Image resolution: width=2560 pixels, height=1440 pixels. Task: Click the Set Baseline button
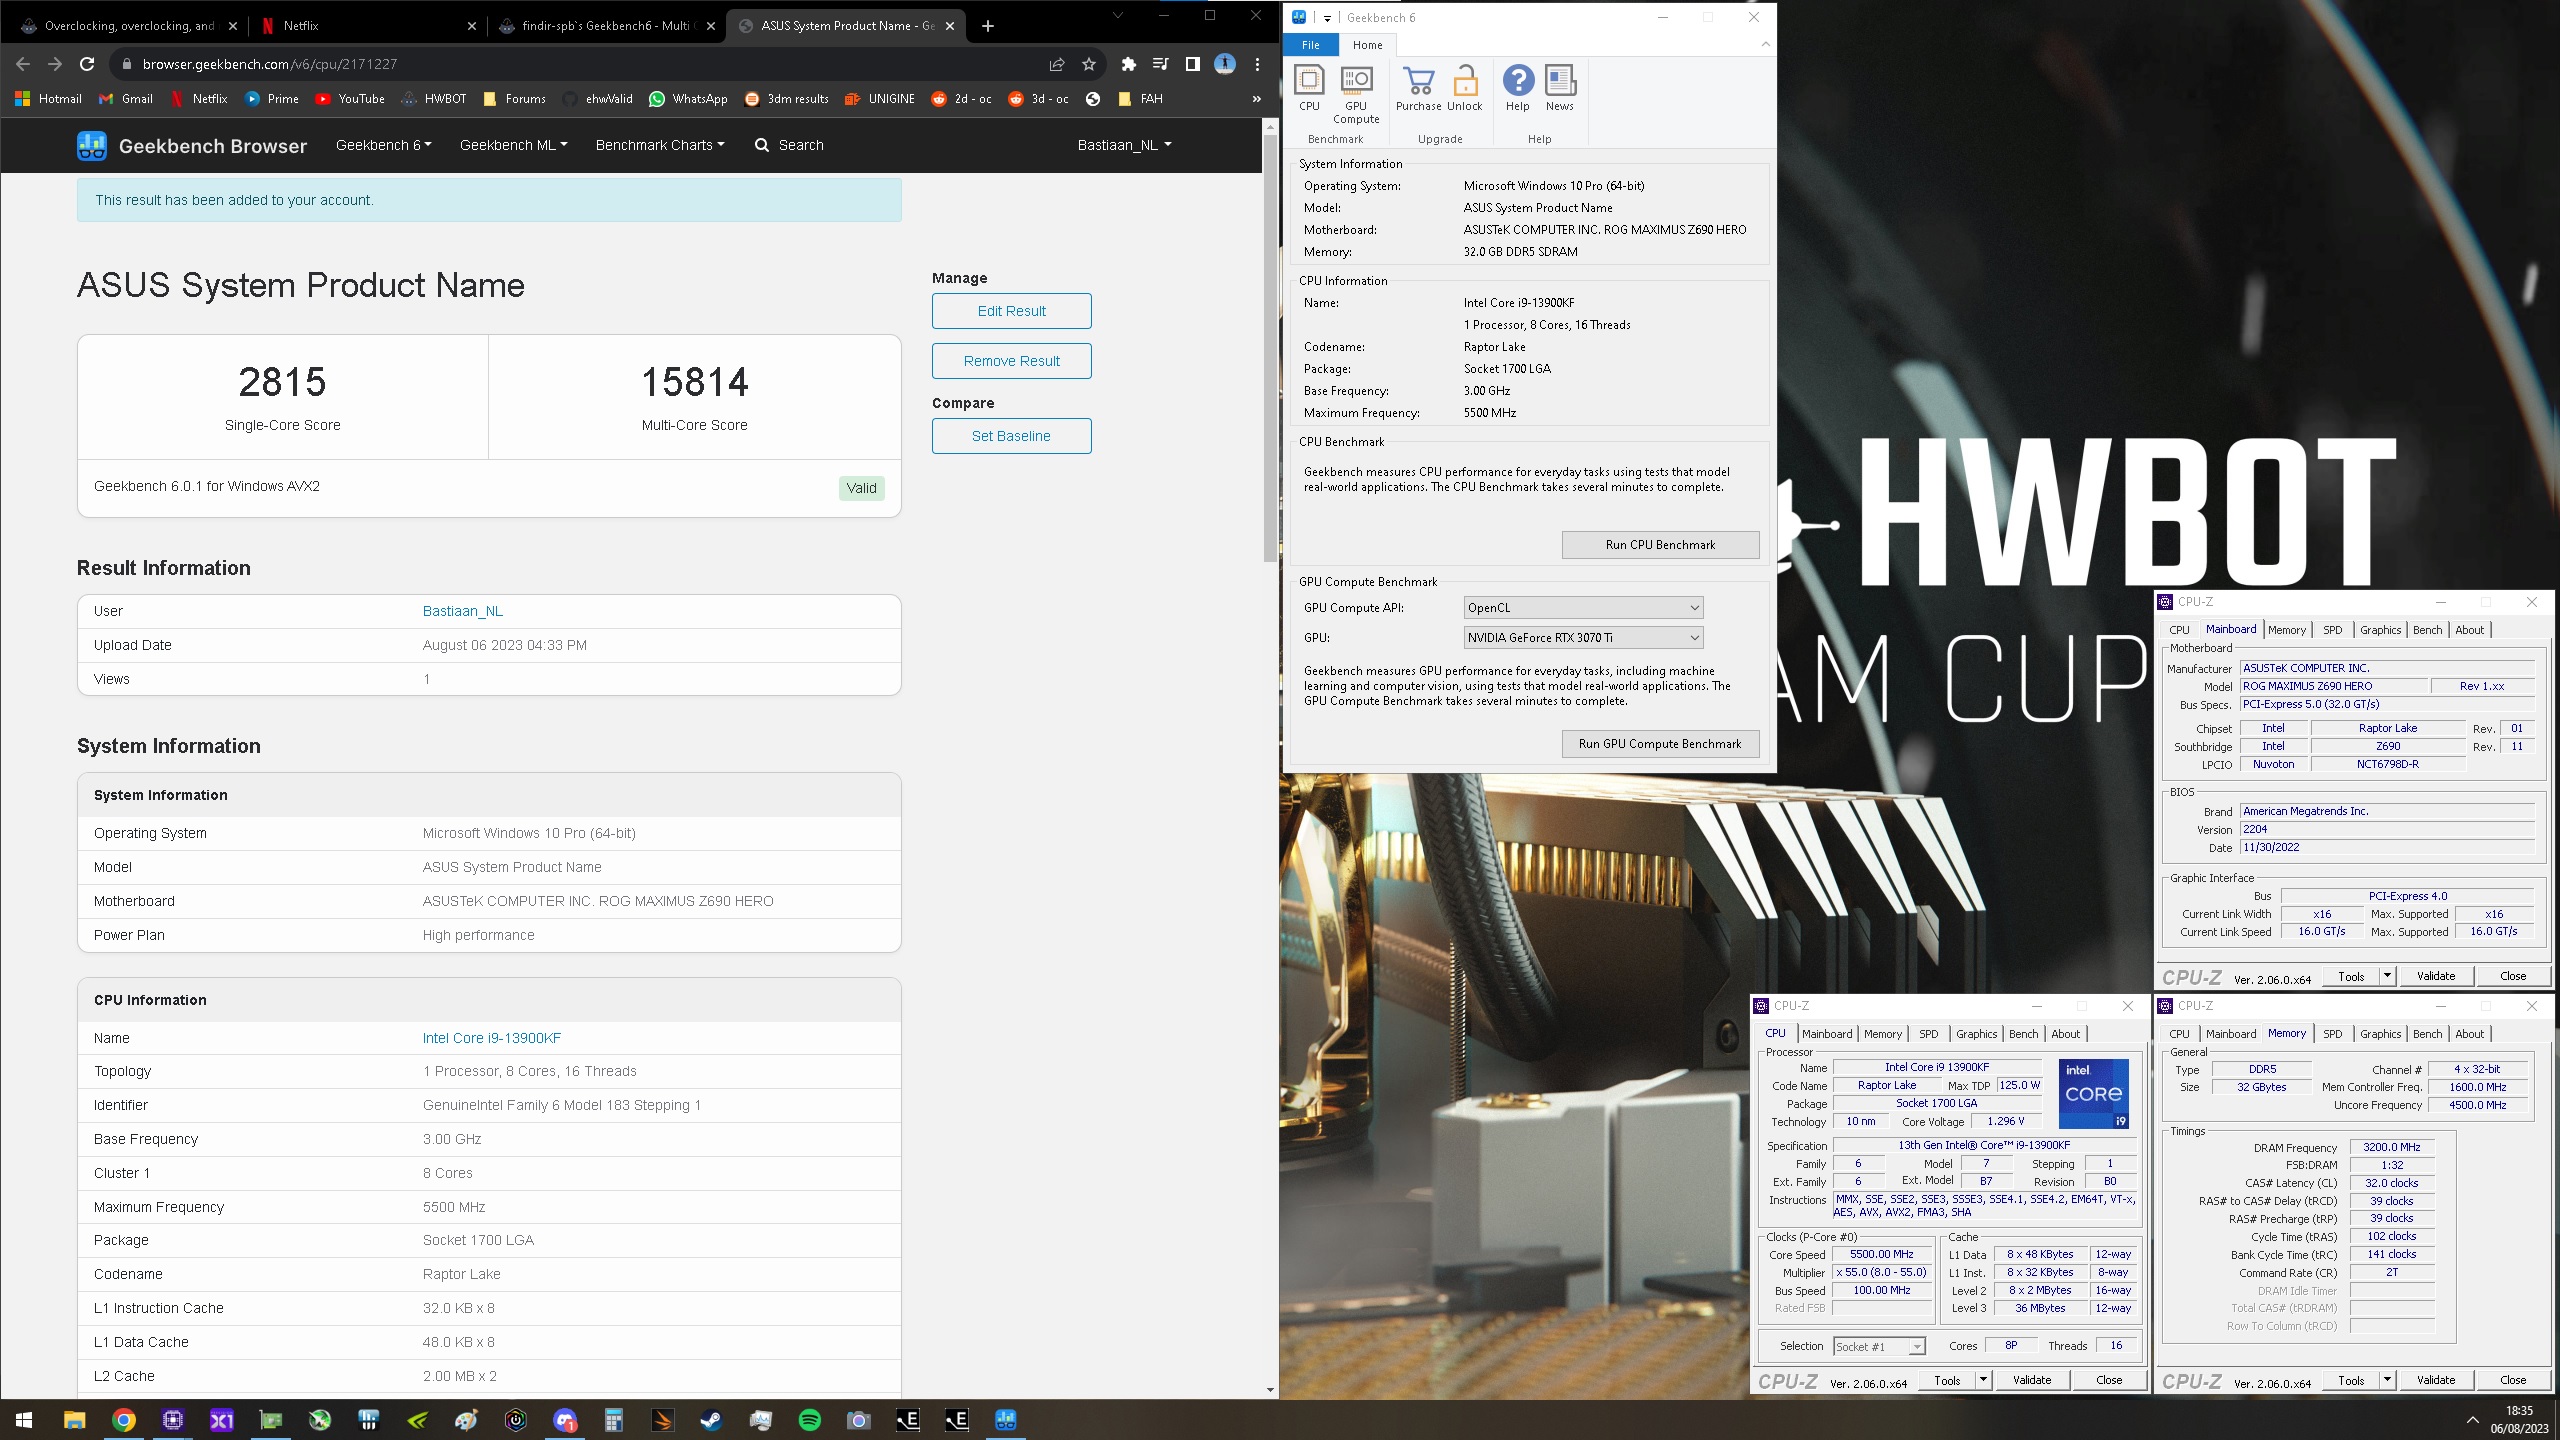1011,436
